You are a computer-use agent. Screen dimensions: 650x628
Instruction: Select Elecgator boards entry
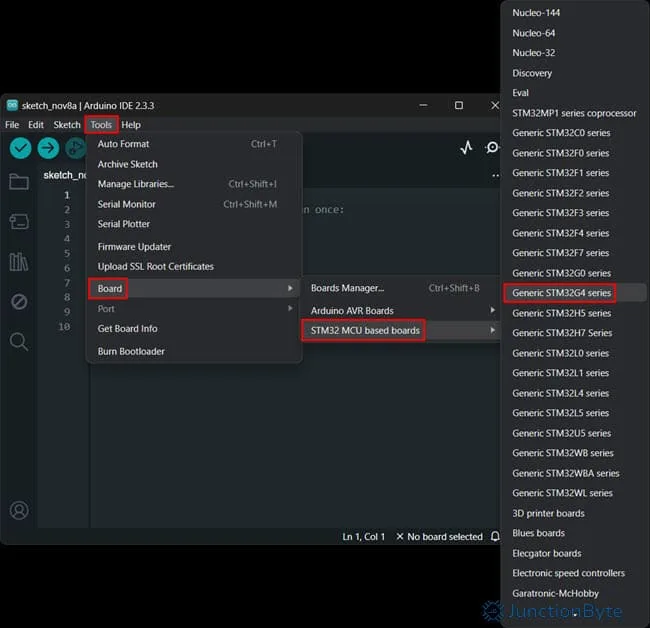[575, 553]
